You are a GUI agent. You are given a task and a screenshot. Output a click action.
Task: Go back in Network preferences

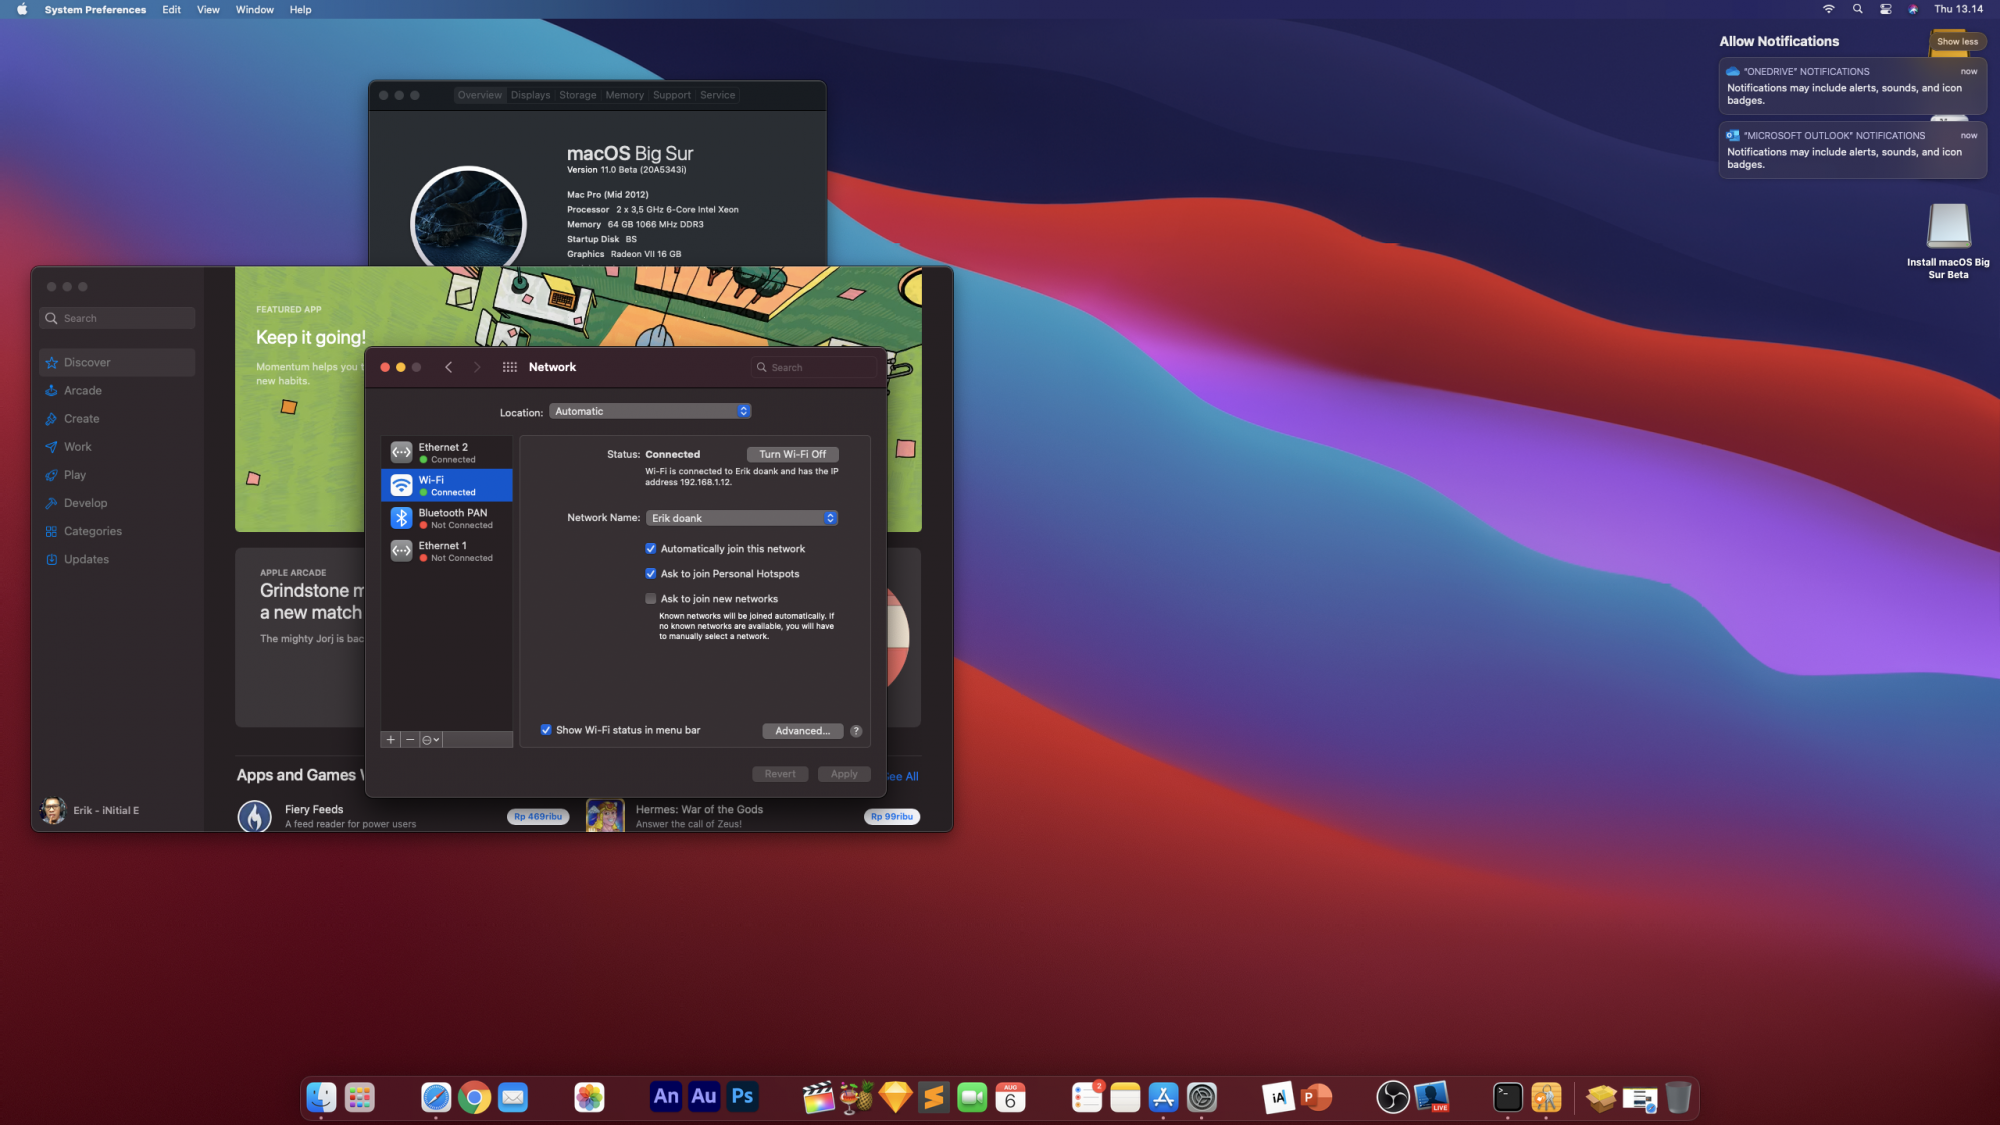449,367
